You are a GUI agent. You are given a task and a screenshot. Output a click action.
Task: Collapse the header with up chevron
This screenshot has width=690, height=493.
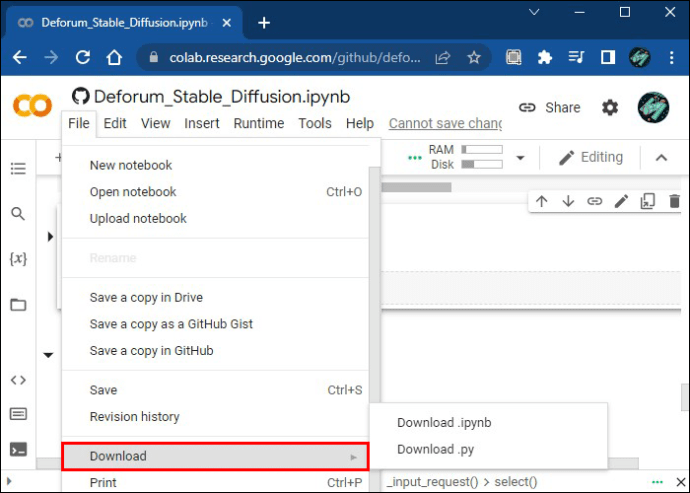coord(661,158)
